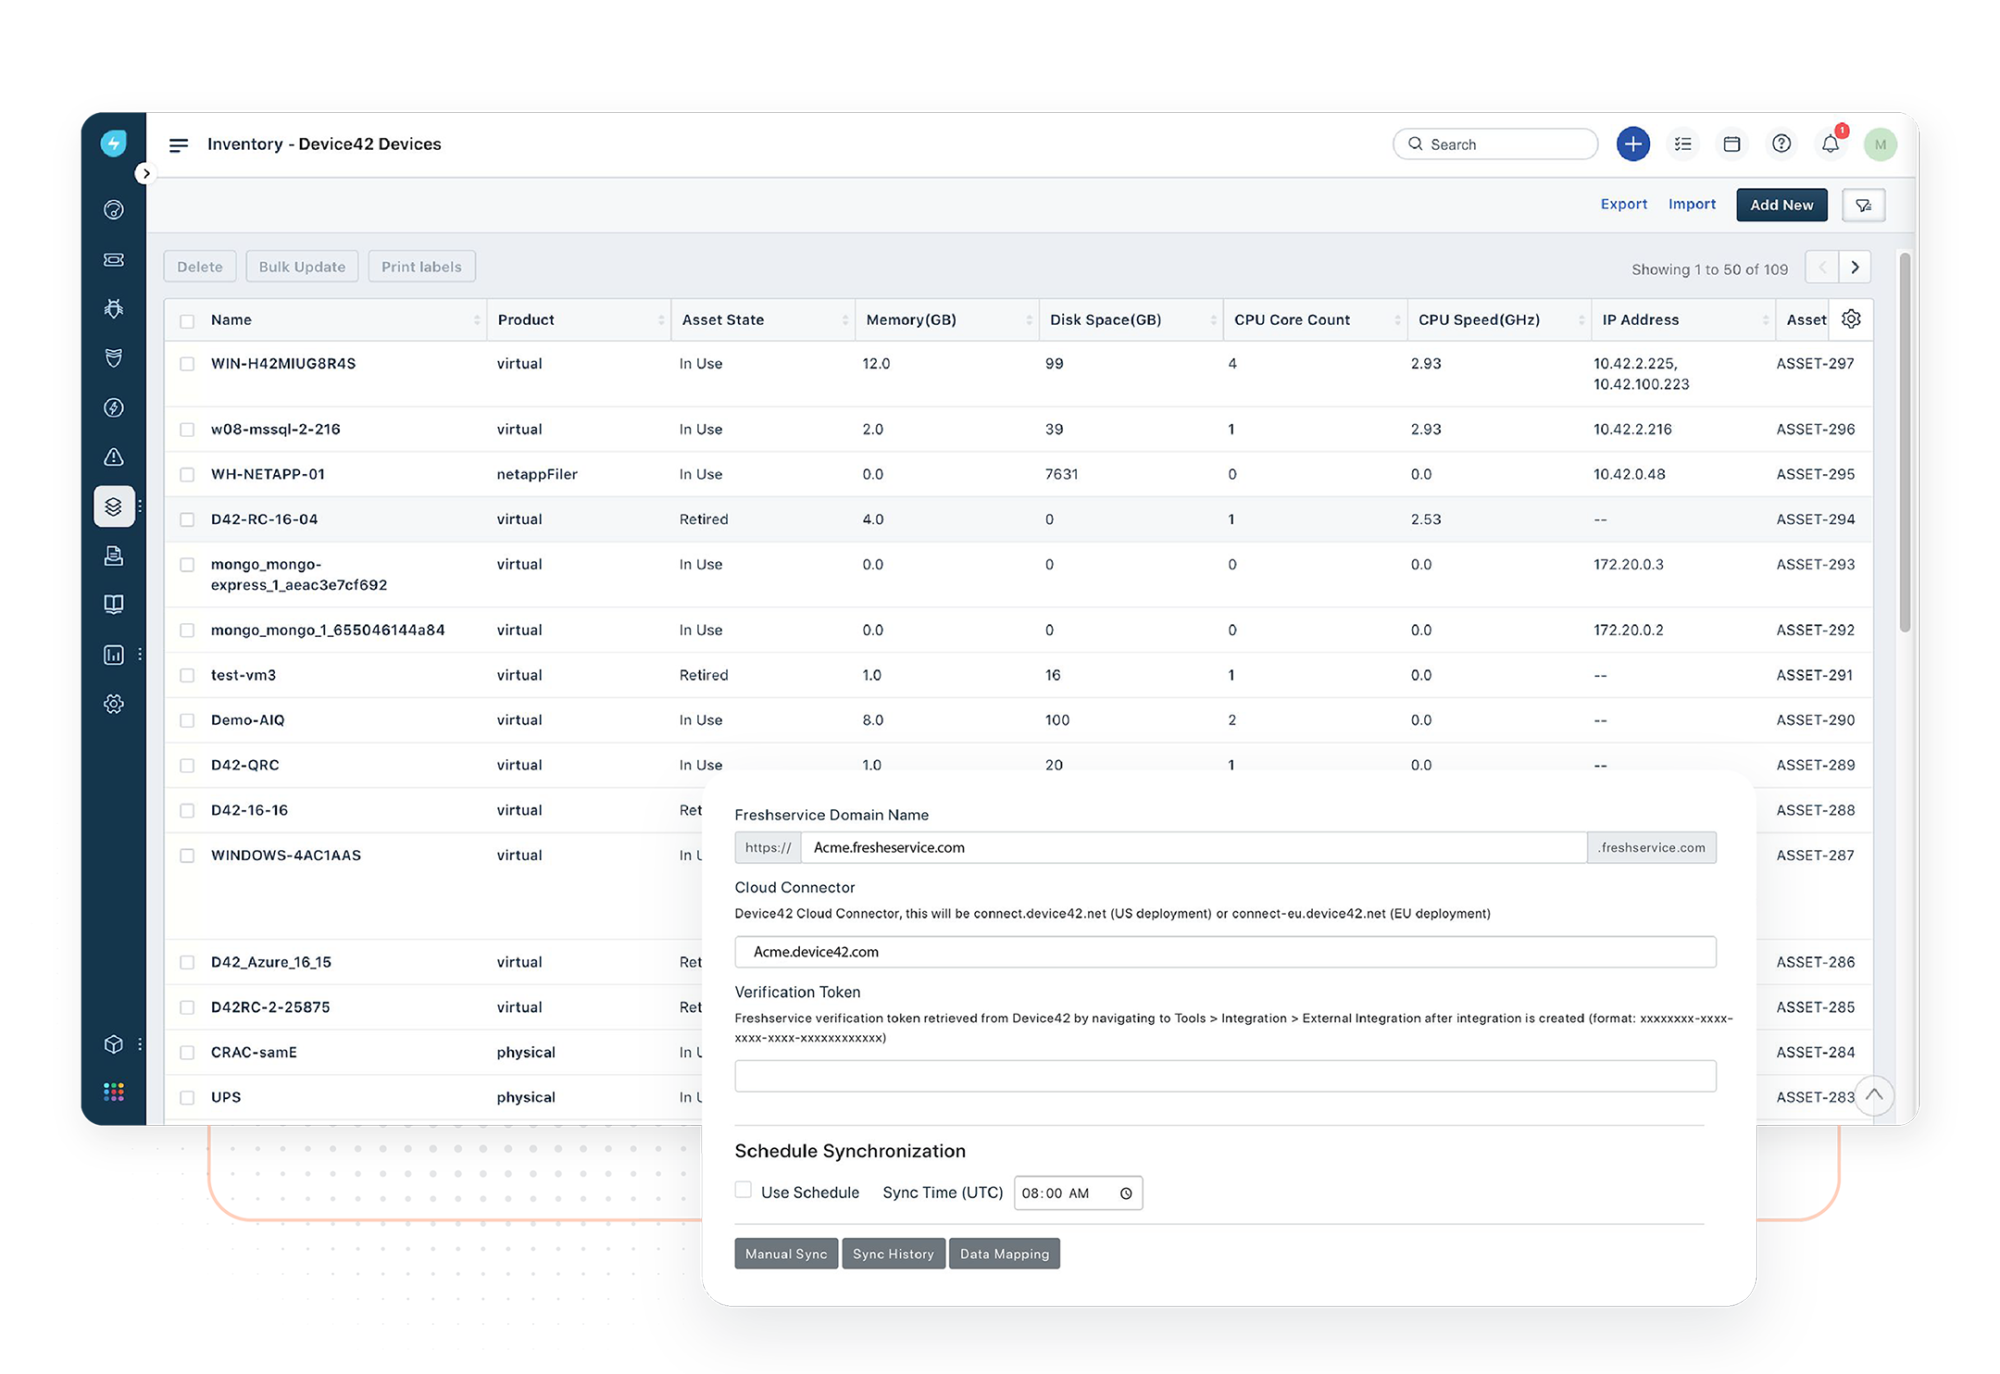Click the Export link

pos(1623,204)
